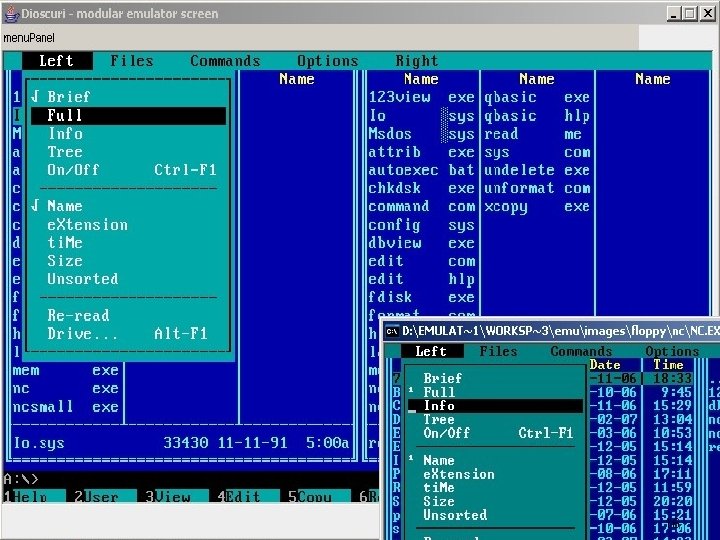Select Brief view in Dioscuri Left menu

pyautogui.click(x=129, y=96)
